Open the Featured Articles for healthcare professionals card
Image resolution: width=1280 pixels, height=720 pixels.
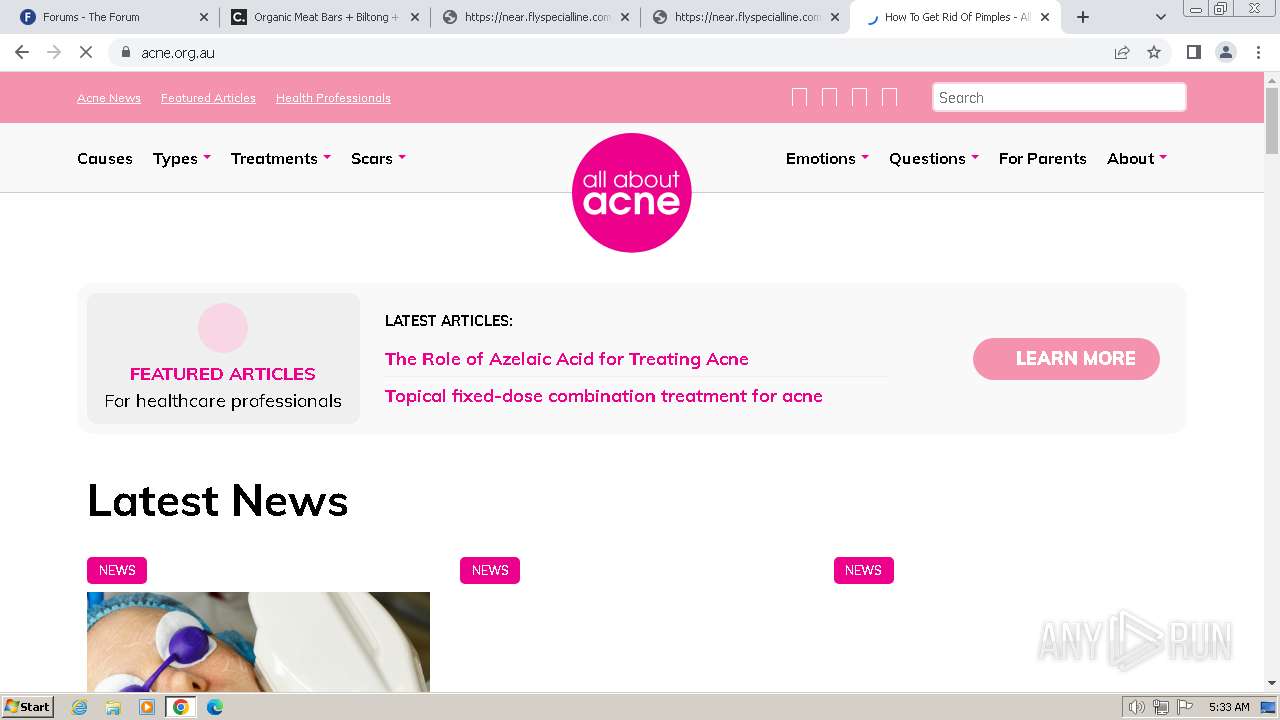[x=223, y=358]
